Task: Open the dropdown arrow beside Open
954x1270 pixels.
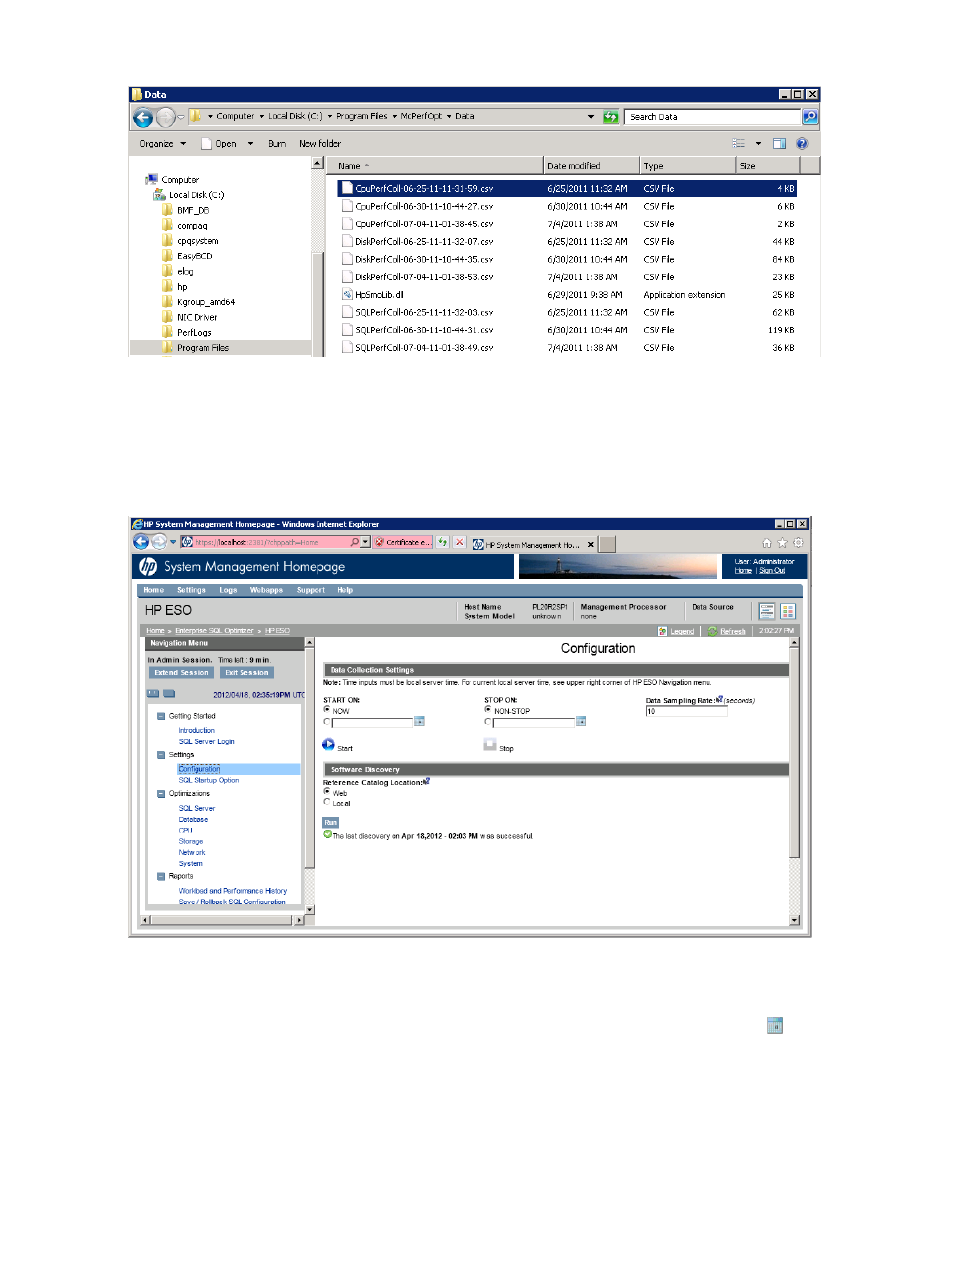Action: (x=250, y=144)
